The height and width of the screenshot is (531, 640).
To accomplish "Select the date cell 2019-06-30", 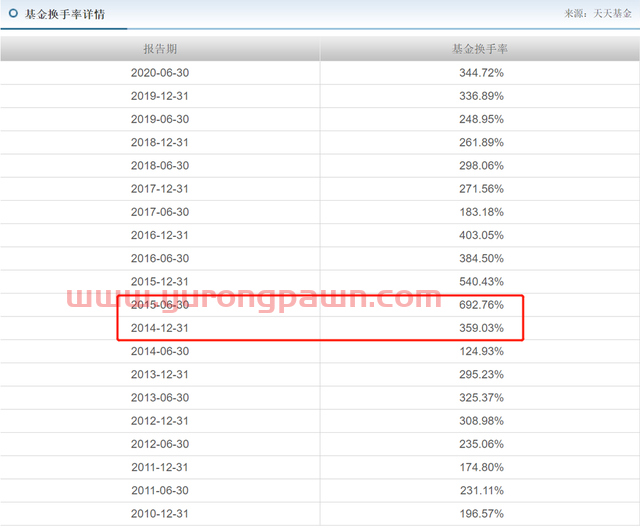I will coord(160,119).
